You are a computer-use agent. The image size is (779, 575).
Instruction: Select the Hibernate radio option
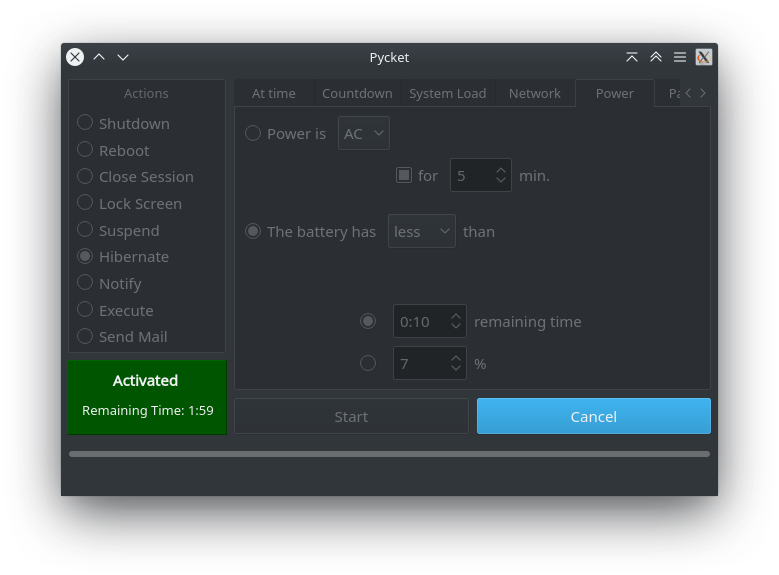[123, 256]
